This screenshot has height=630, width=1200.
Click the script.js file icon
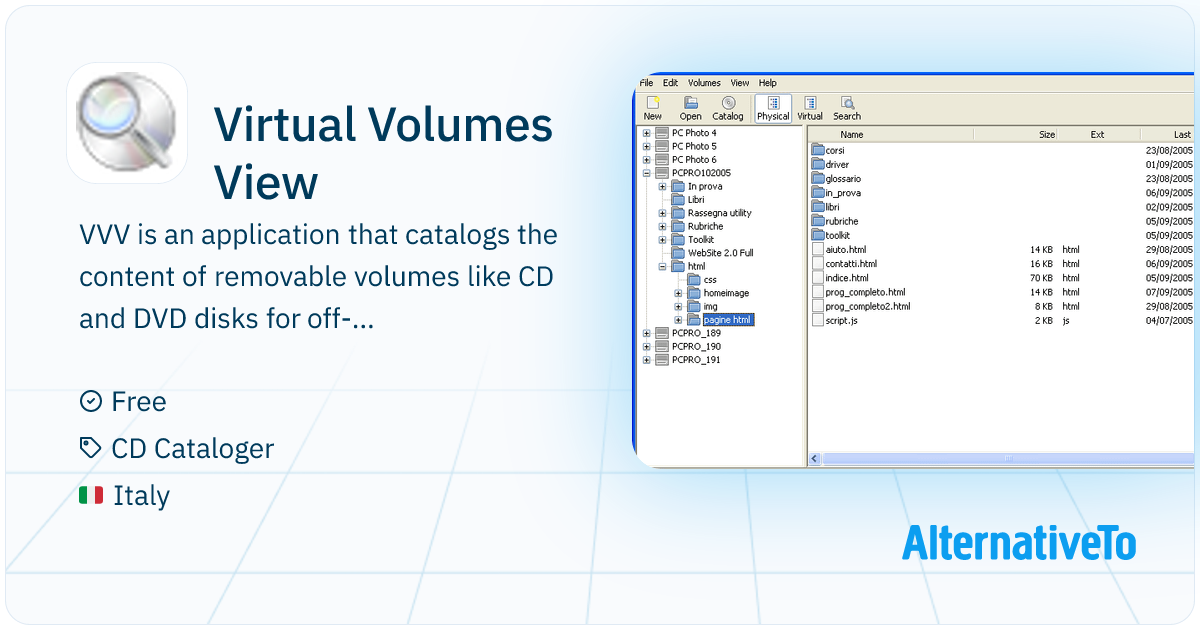817,320
